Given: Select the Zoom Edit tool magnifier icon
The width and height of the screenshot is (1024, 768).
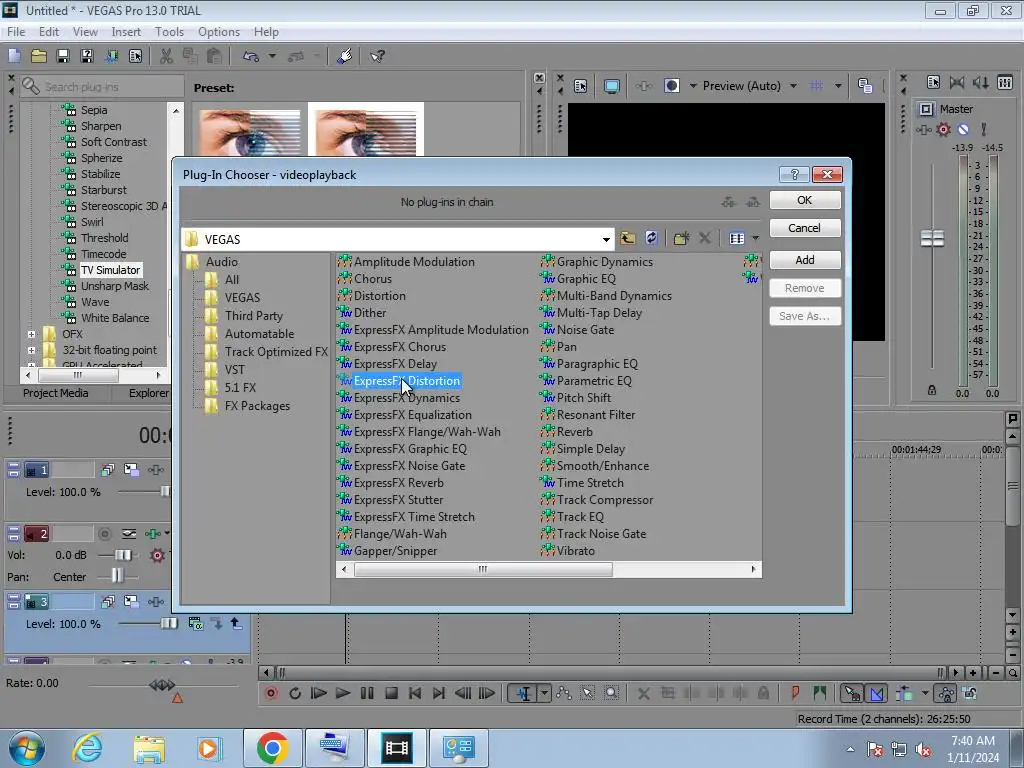Looking at the screenshot, I should [x=611, y=693].
